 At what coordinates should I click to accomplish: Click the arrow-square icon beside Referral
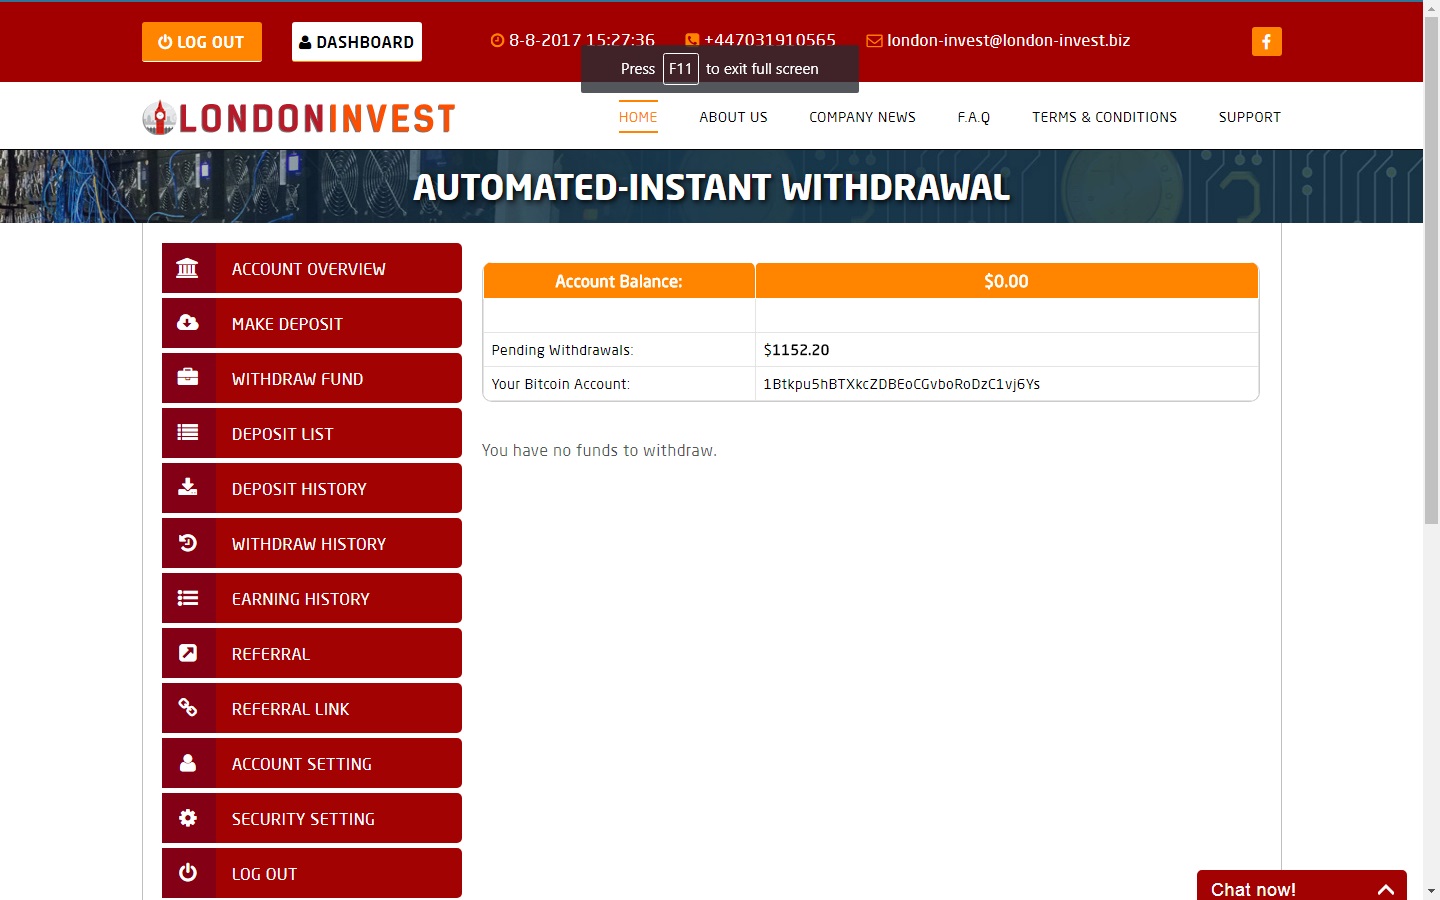click(x=187, y=652)
